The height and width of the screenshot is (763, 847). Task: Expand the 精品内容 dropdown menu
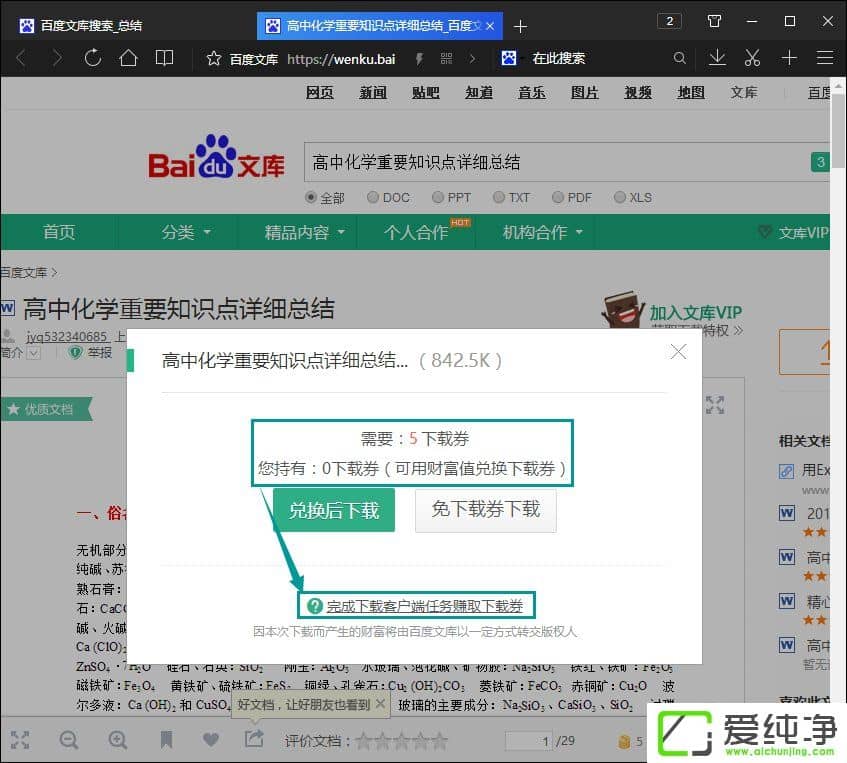[304, 232]
